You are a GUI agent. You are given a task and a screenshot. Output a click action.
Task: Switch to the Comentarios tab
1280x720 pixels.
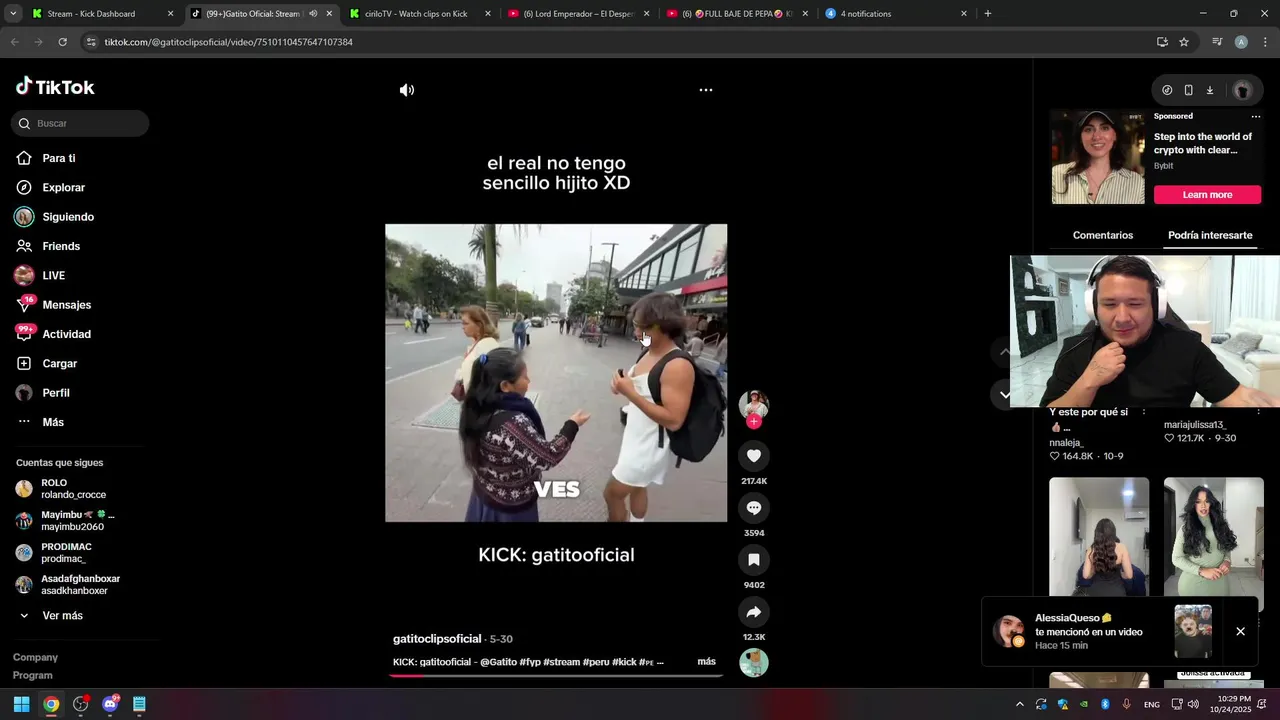pos(1103,235)
